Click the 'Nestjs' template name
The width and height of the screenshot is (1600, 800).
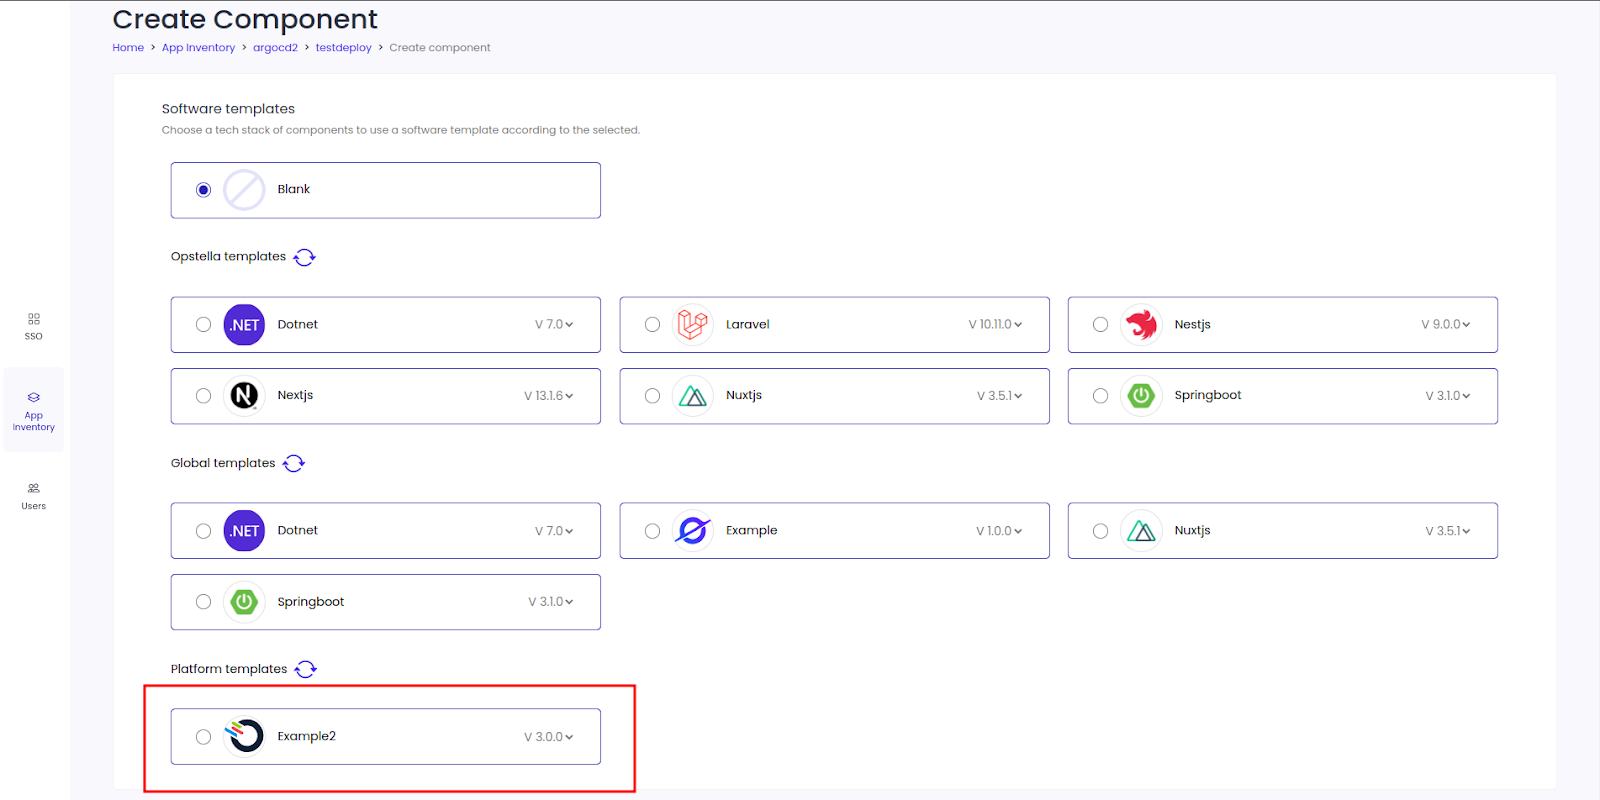click(1192, 325)
